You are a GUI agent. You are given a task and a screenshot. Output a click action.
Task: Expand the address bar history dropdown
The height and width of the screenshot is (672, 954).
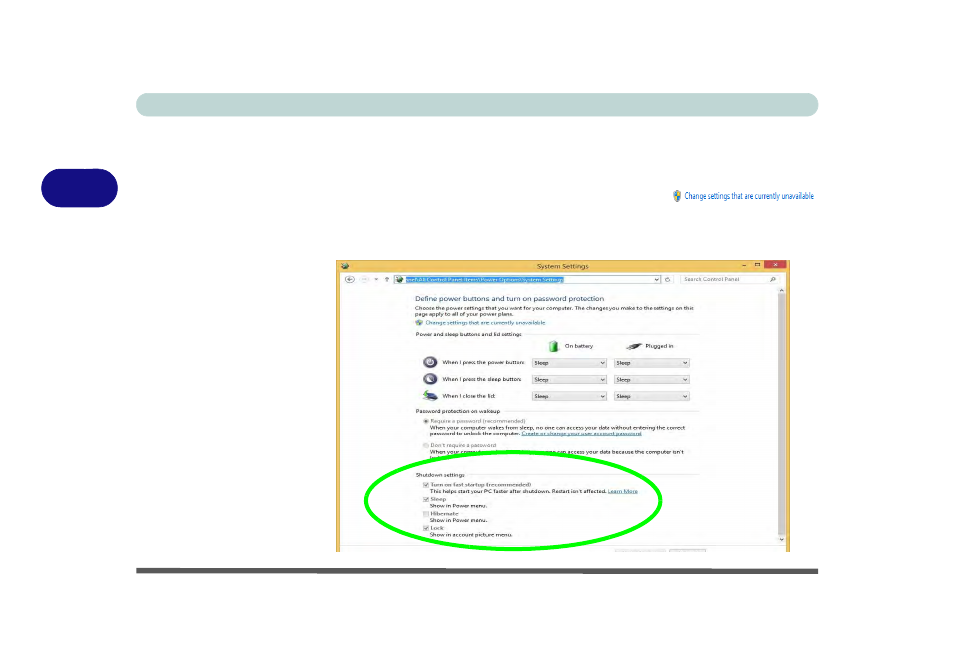[656, 280]
